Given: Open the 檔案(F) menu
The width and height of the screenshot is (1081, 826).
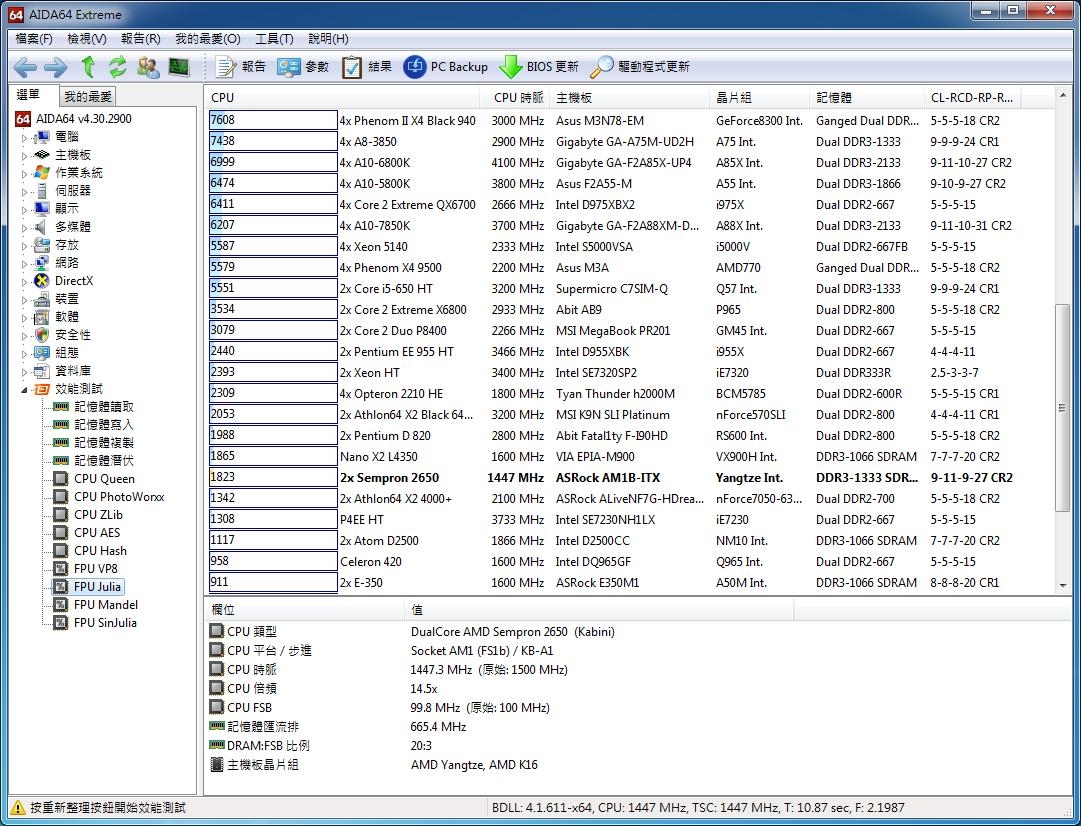Looking at the screenshot, I should pos(34,39).
